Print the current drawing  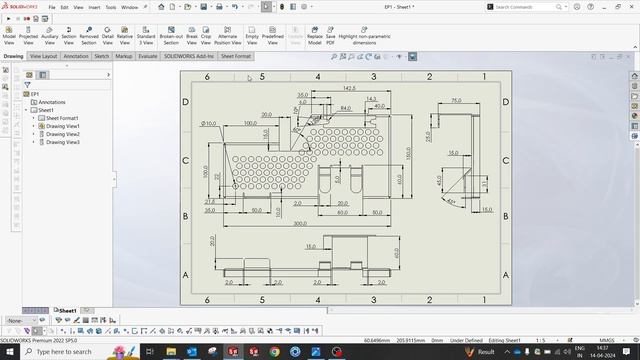click(x=219, y=7)
